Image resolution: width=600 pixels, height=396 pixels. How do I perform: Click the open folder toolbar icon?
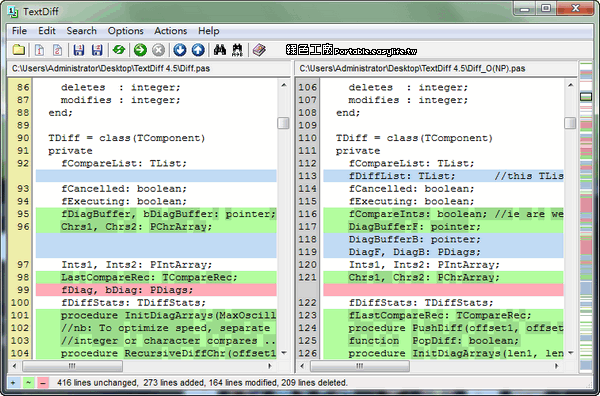coord(18,50)
